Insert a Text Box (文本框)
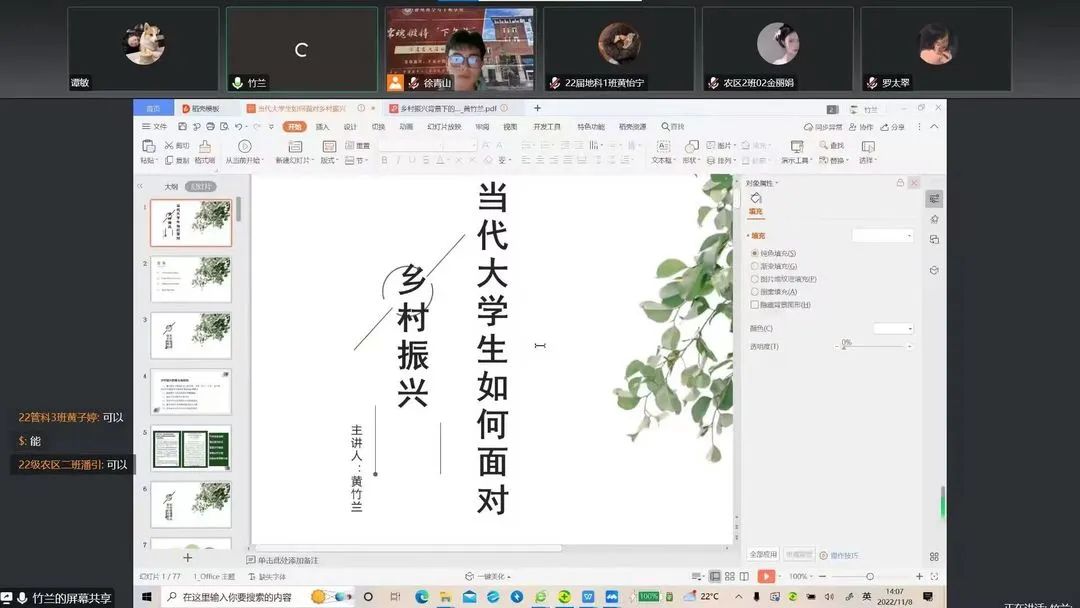1080x608 pixels. tap(662, 147)
